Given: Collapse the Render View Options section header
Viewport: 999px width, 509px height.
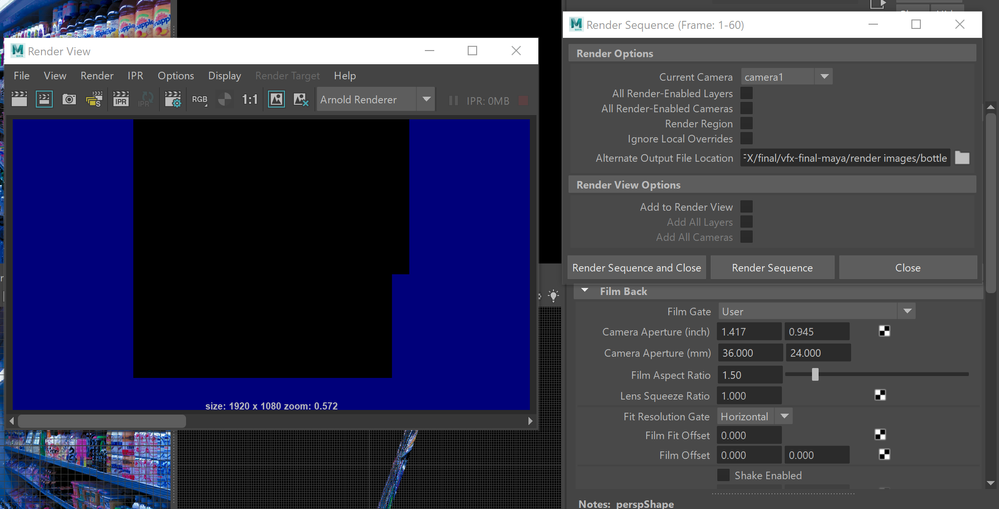Looking at the screenshot, I should (772, 185).
